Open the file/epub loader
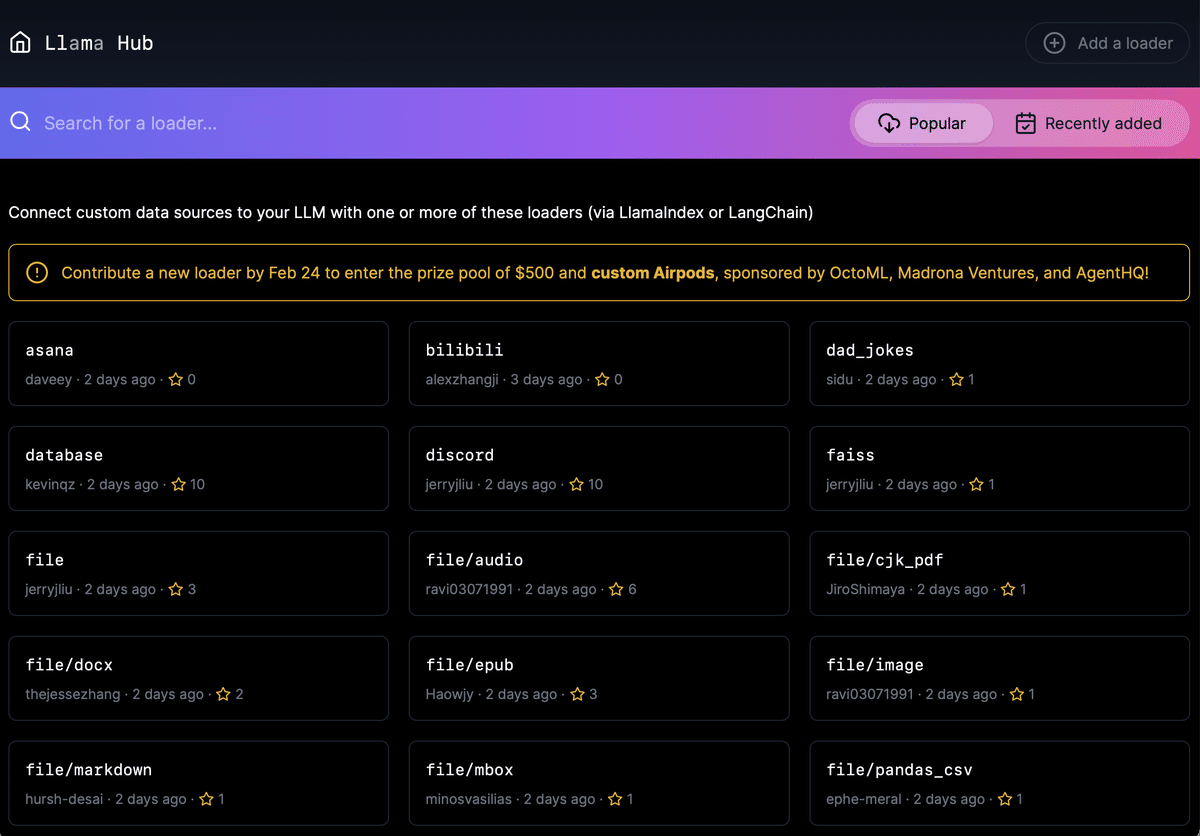Screen dimensions: 1200x836 coord(599,678)
